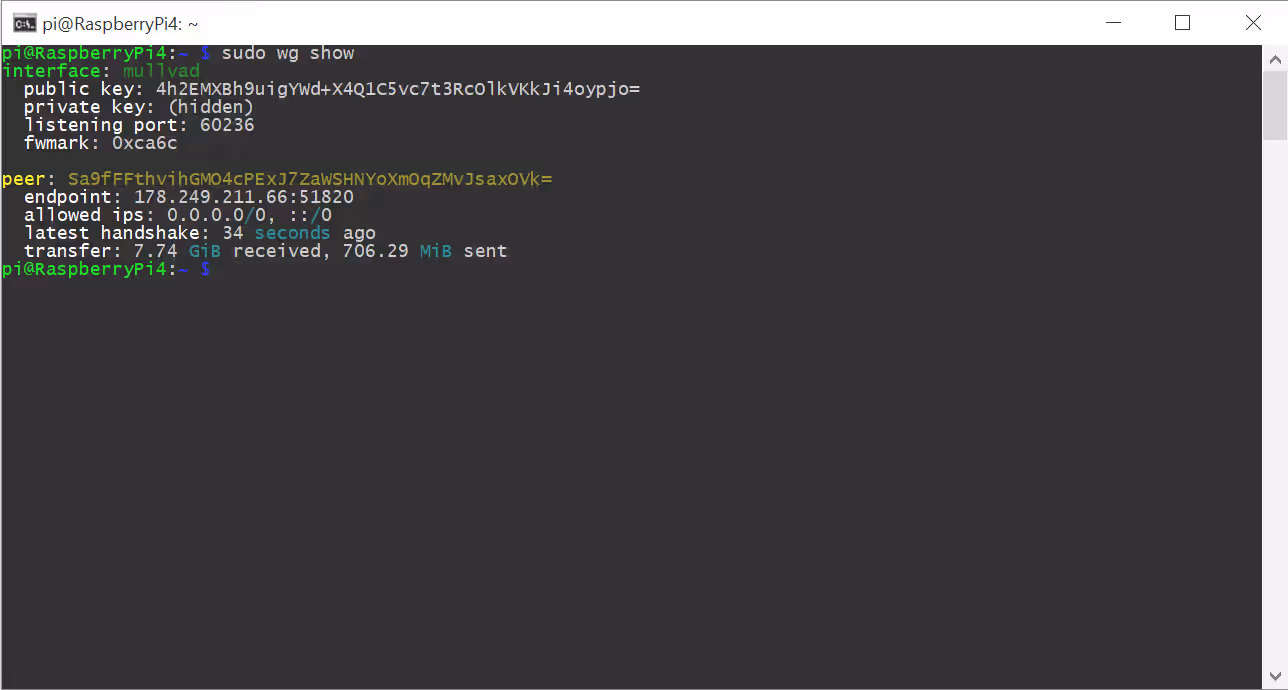Image resolution: width=1288 pixels, height=690 pixels.
Task: Click the 'sudo wg show' command text
Action: point(288,53)
